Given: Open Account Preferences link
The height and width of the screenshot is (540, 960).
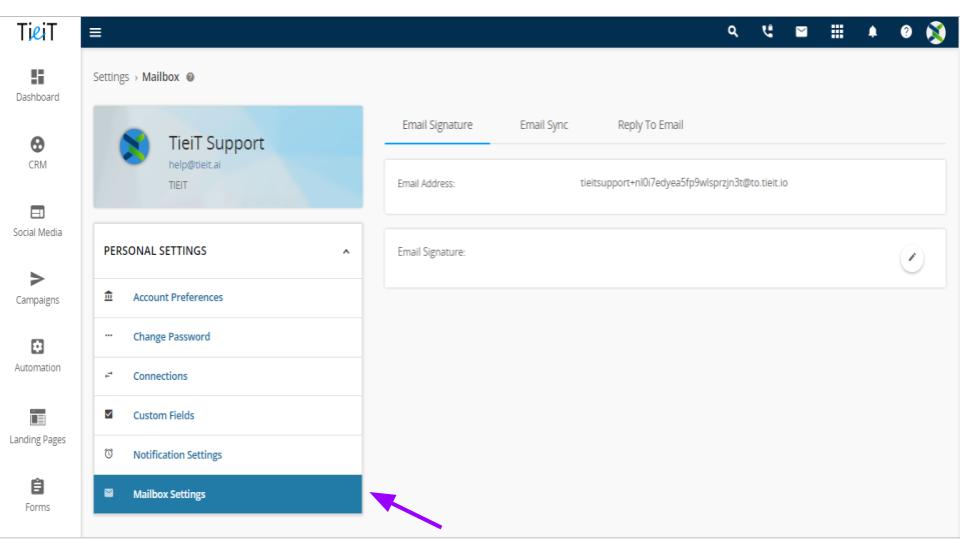Looking at the screenshot, I should tap(178, 297).
